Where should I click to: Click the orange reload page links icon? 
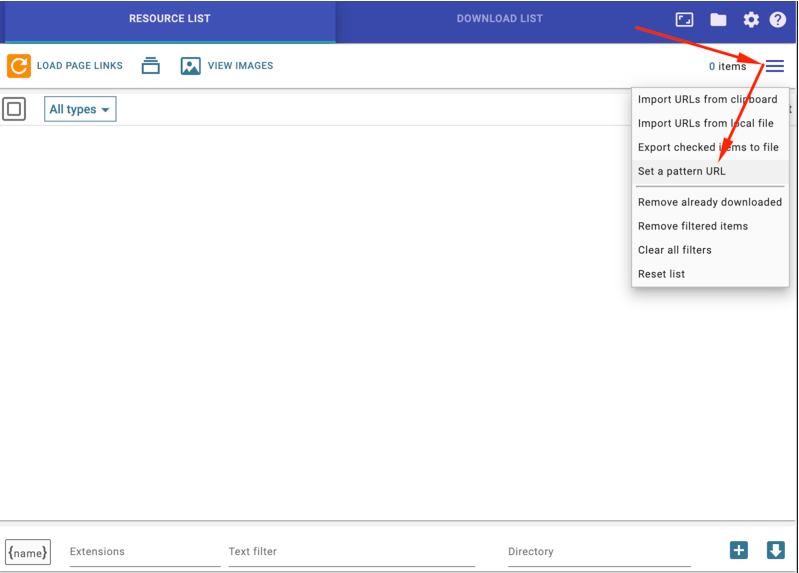coord(19,66)
